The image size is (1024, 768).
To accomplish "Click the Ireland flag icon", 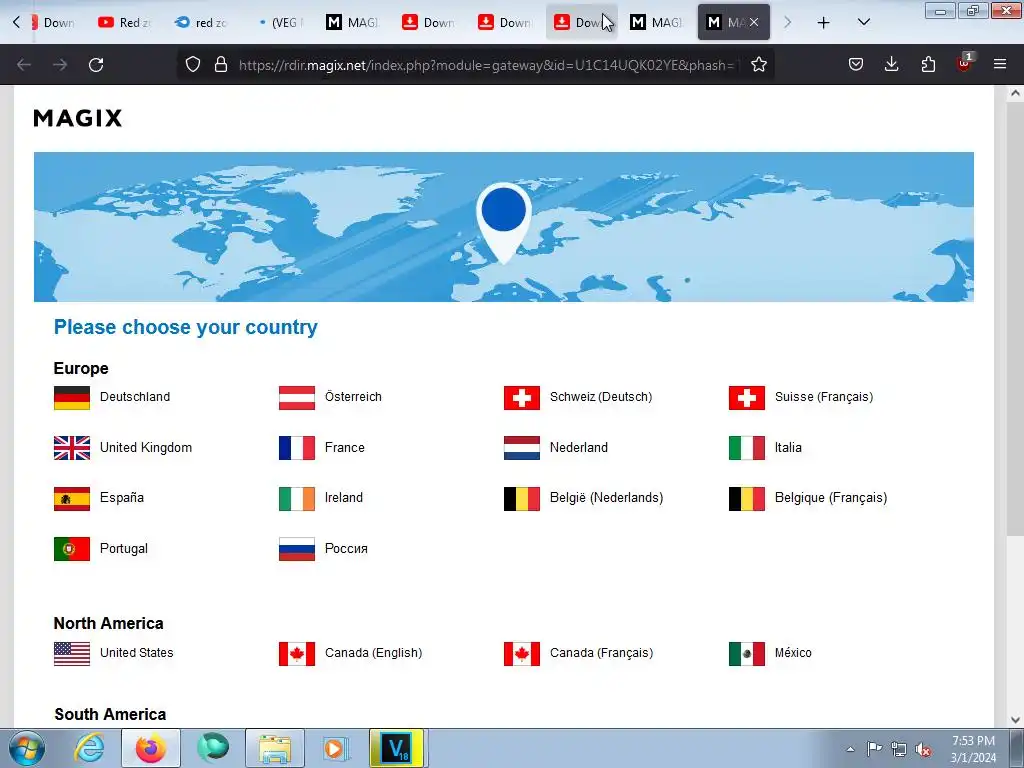I will 296,498.
